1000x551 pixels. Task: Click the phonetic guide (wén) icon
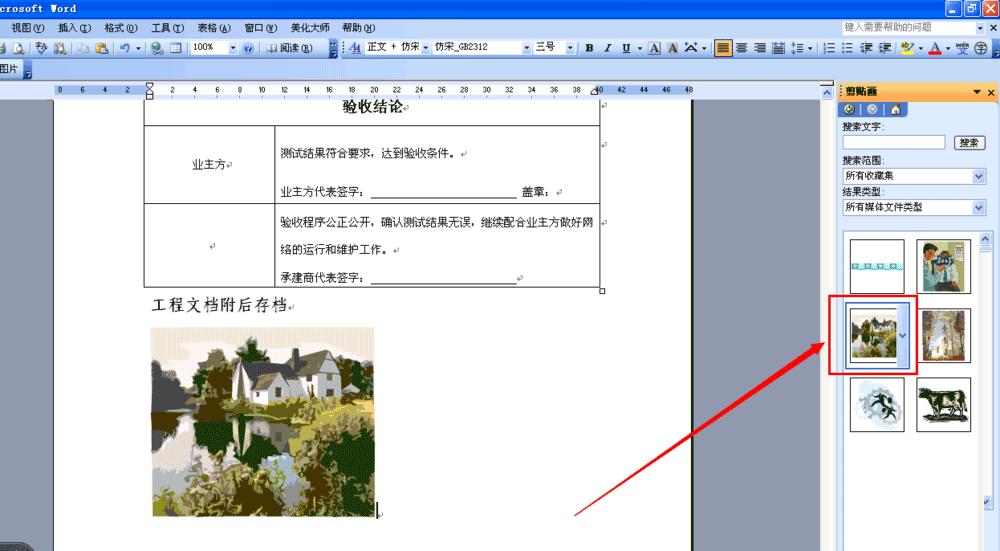(x=962, y=48)
